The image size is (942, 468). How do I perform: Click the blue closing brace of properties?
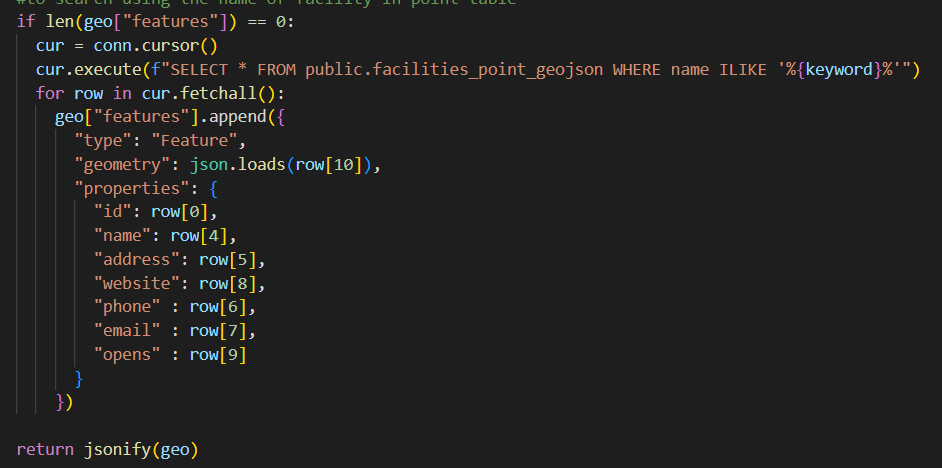[79, 378]
